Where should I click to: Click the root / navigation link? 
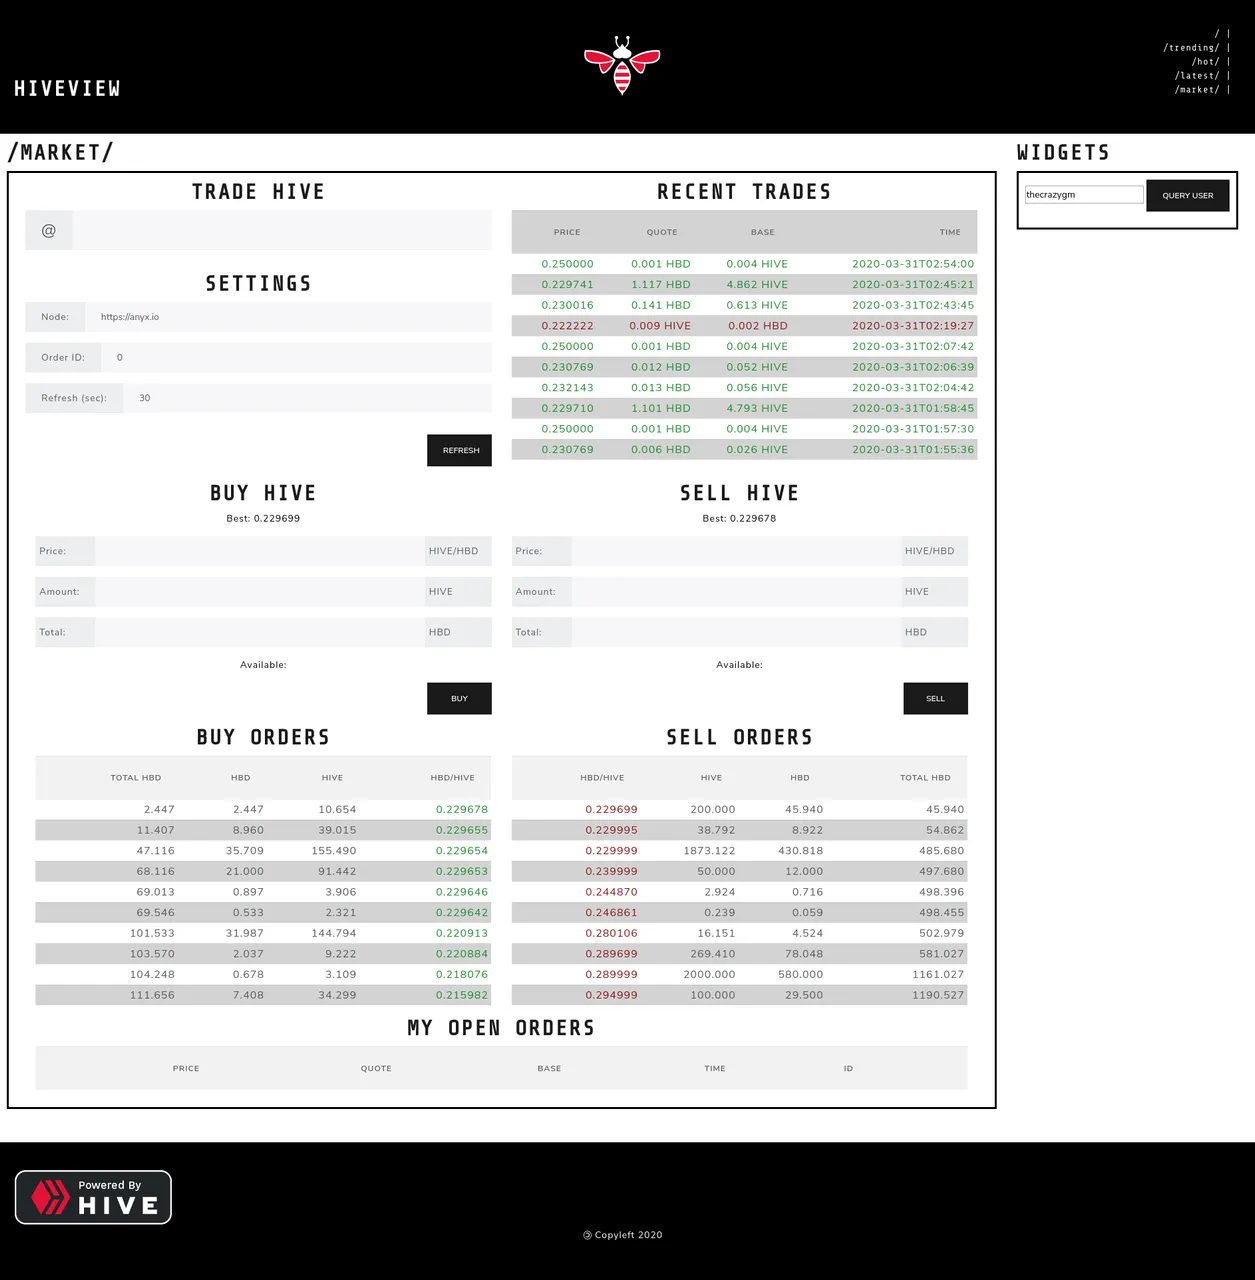coord(1217,34)
